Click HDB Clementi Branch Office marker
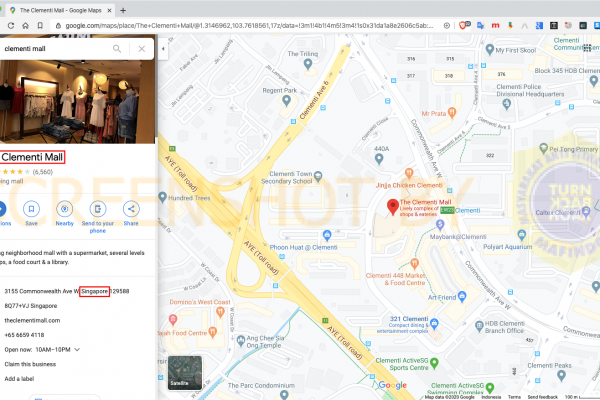 (x=479, y=327)
